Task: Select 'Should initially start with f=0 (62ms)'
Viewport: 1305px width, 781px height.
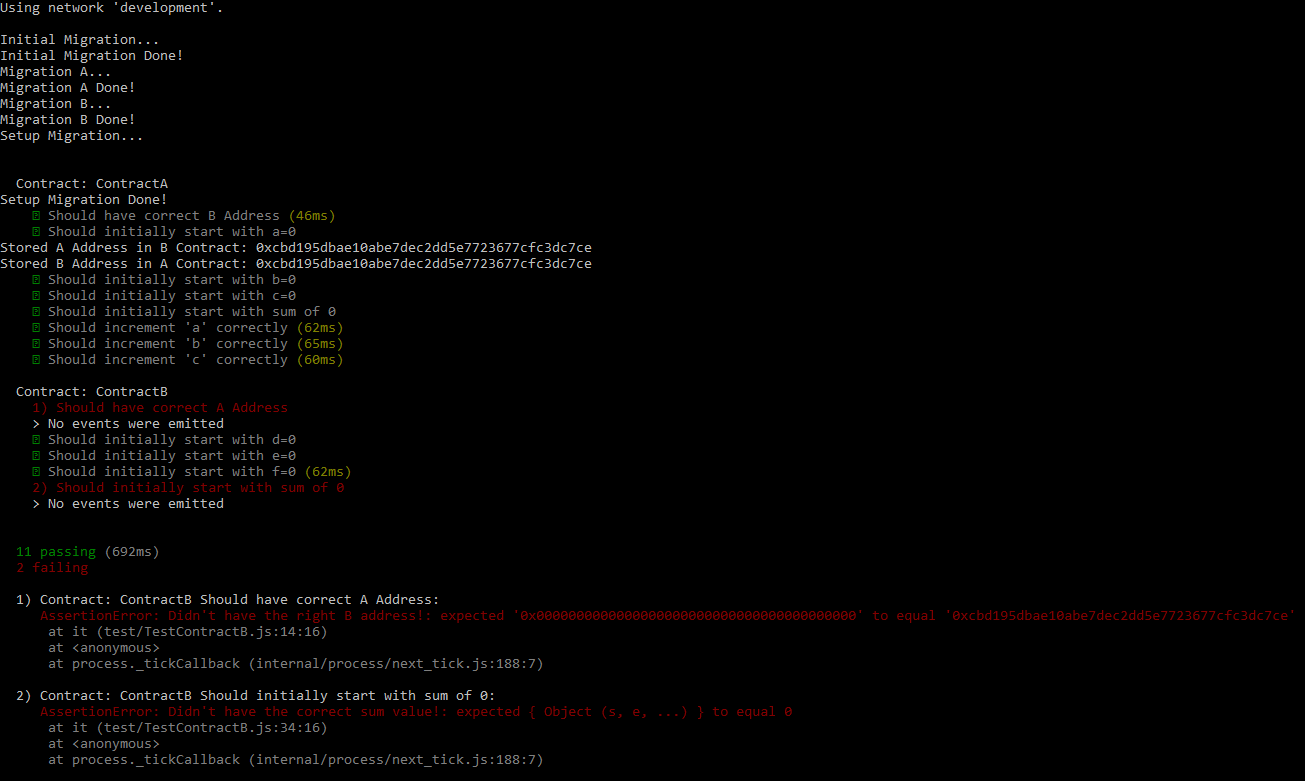Action: [x=192, y=472]
